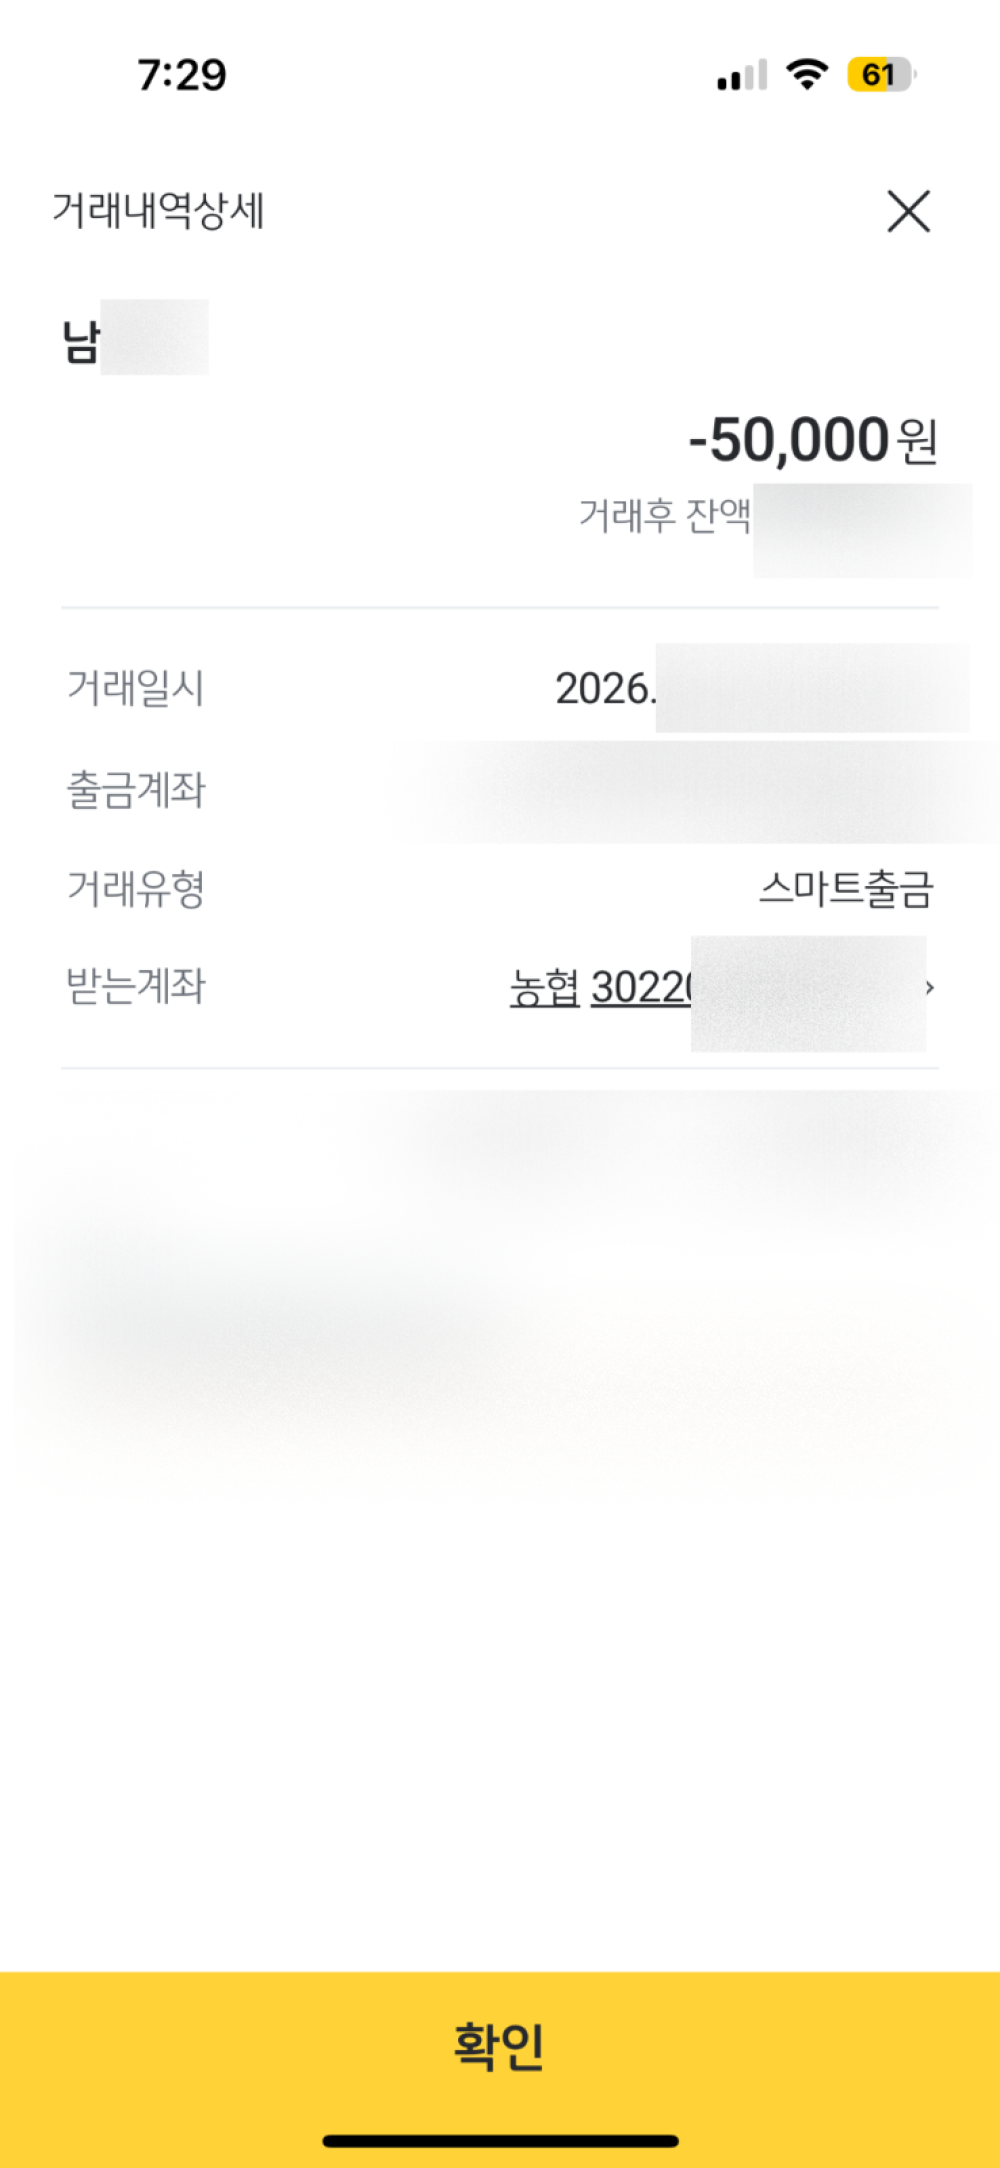Image resolution: width=1000 pixels, height=2168 pixels.
Task: Tap the 받는계좌 row label
Action: tap(135, 986)
